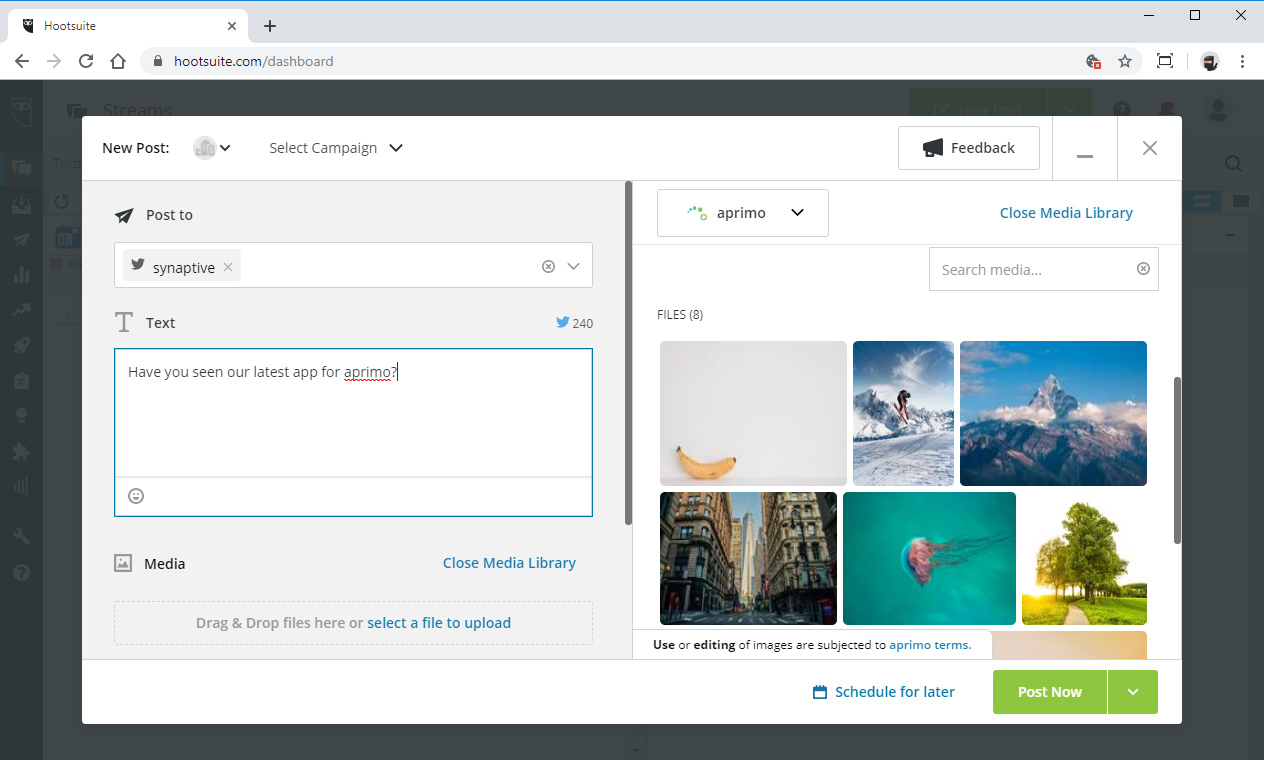Click the Twitter 240 character counter
Viewport: 1264px width, 760px height.
575,323
